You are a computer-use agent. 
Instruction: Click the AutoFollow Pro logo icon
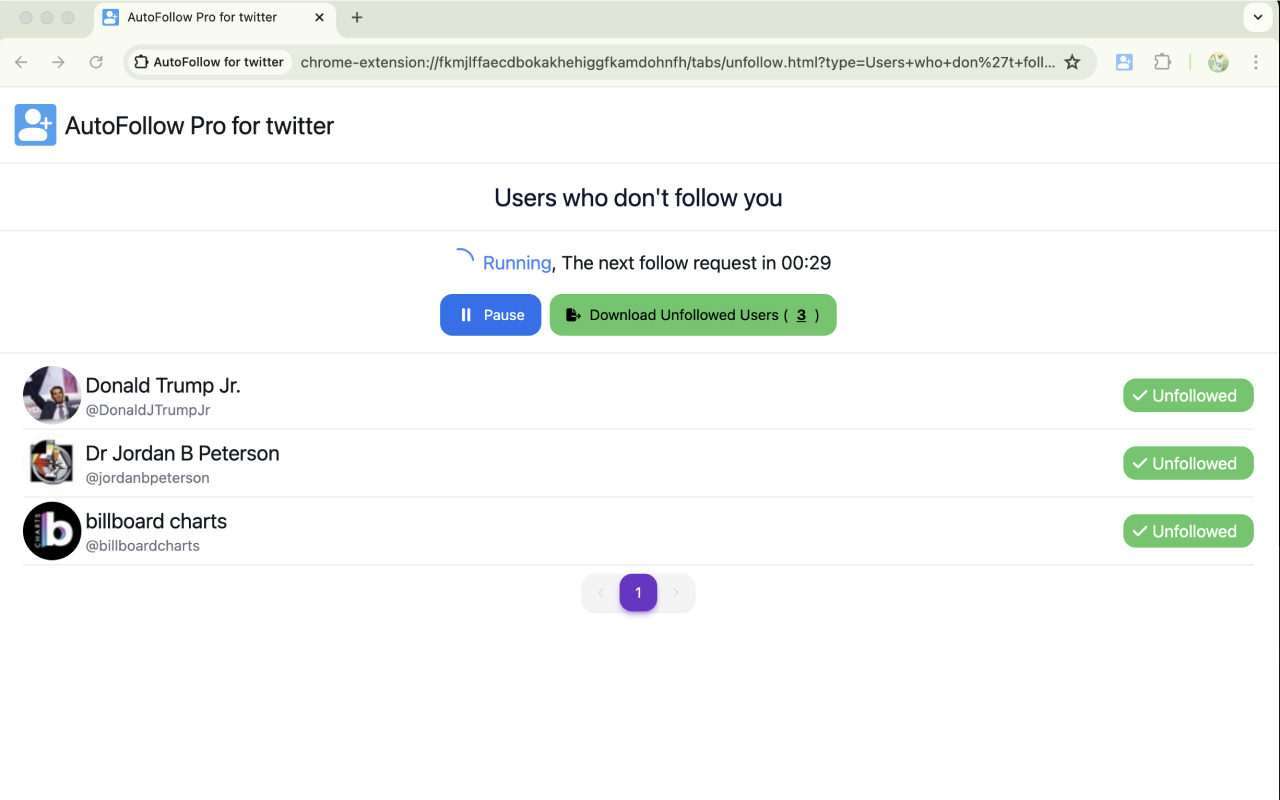point(35,125)
